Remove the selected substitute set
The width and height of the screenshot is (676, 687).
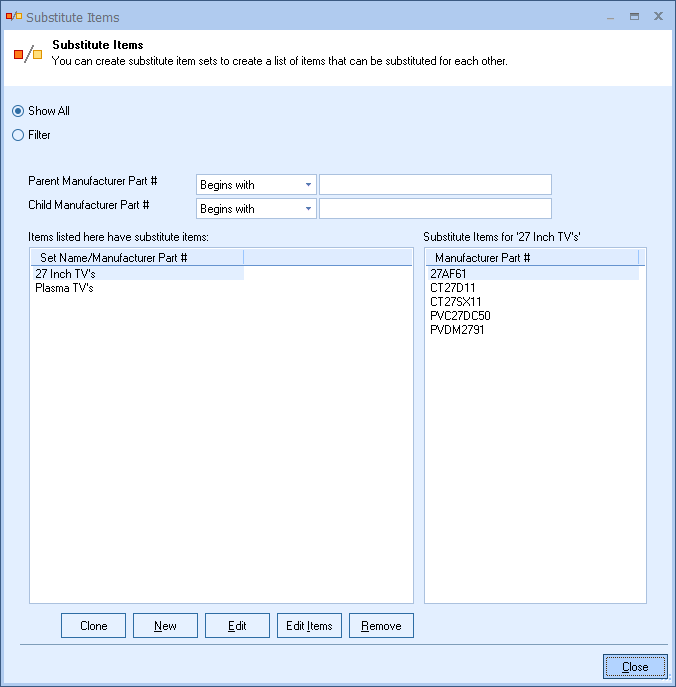tap(381, 626)
